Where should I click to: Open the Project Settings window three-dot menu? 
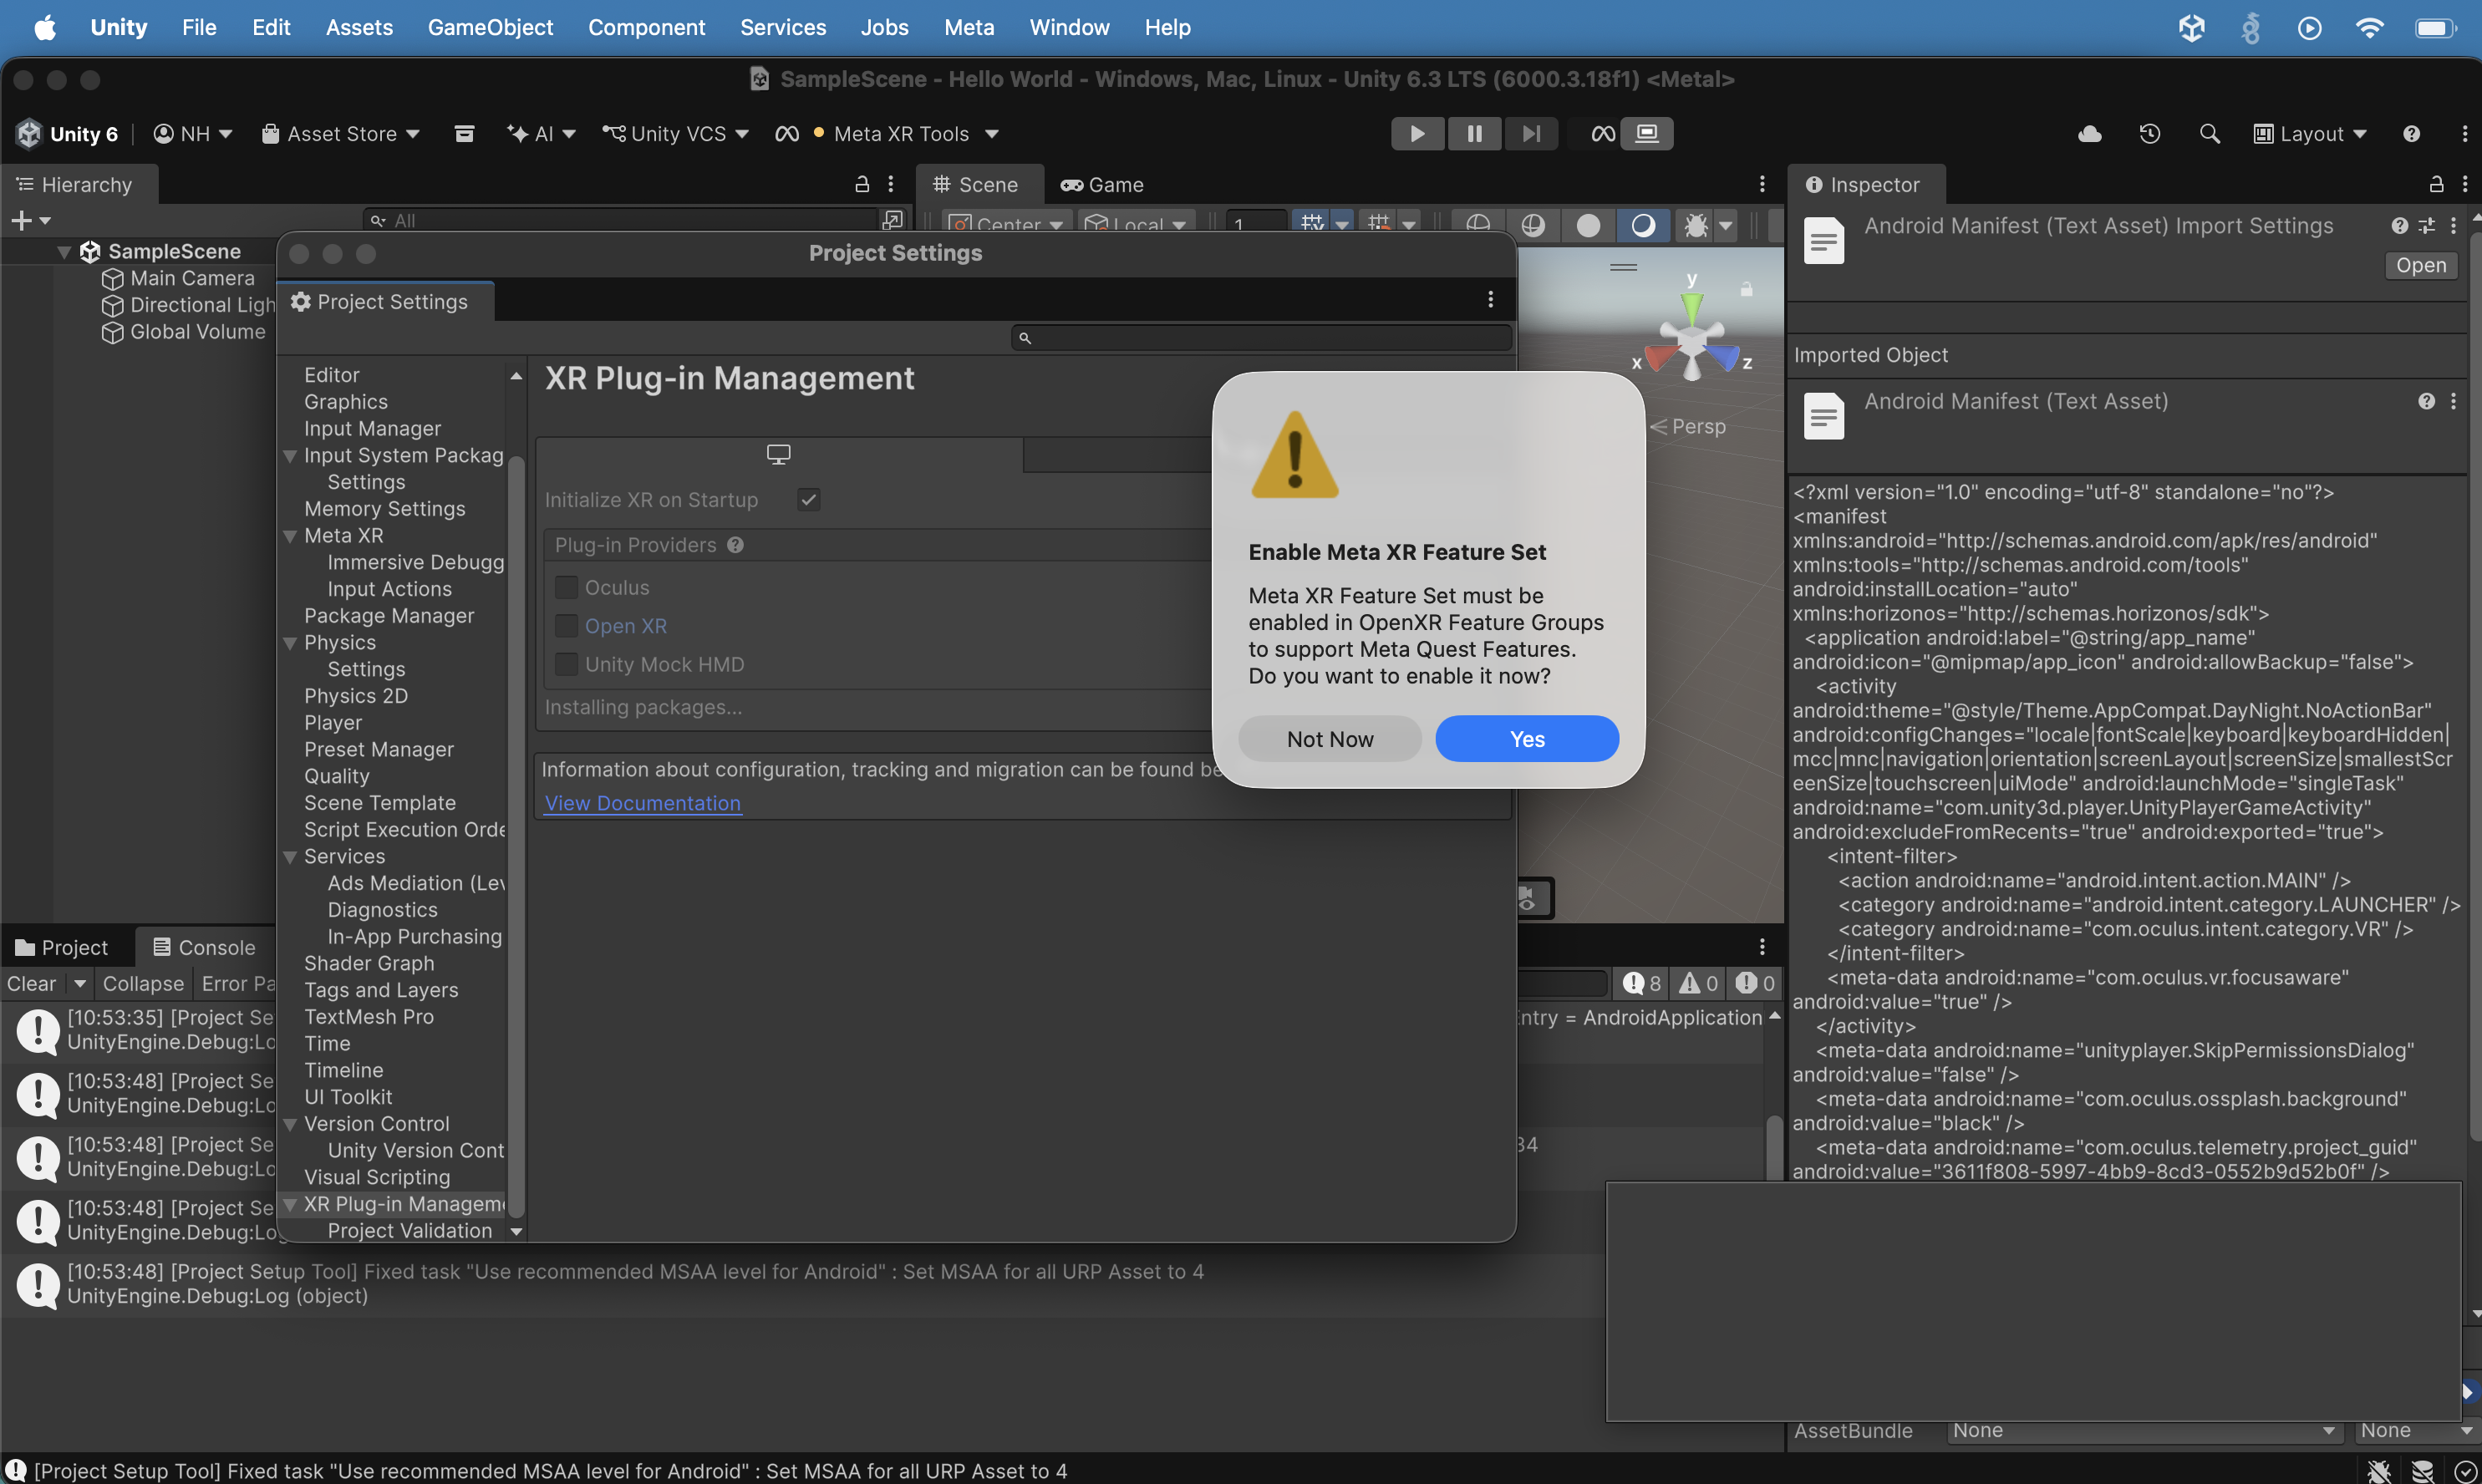click(1490, 299)
